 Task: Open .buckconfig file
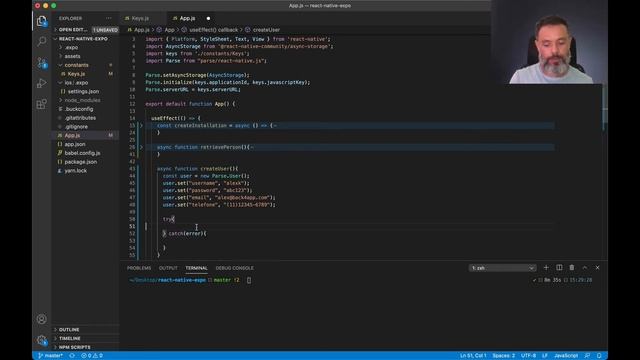[79, 109]
